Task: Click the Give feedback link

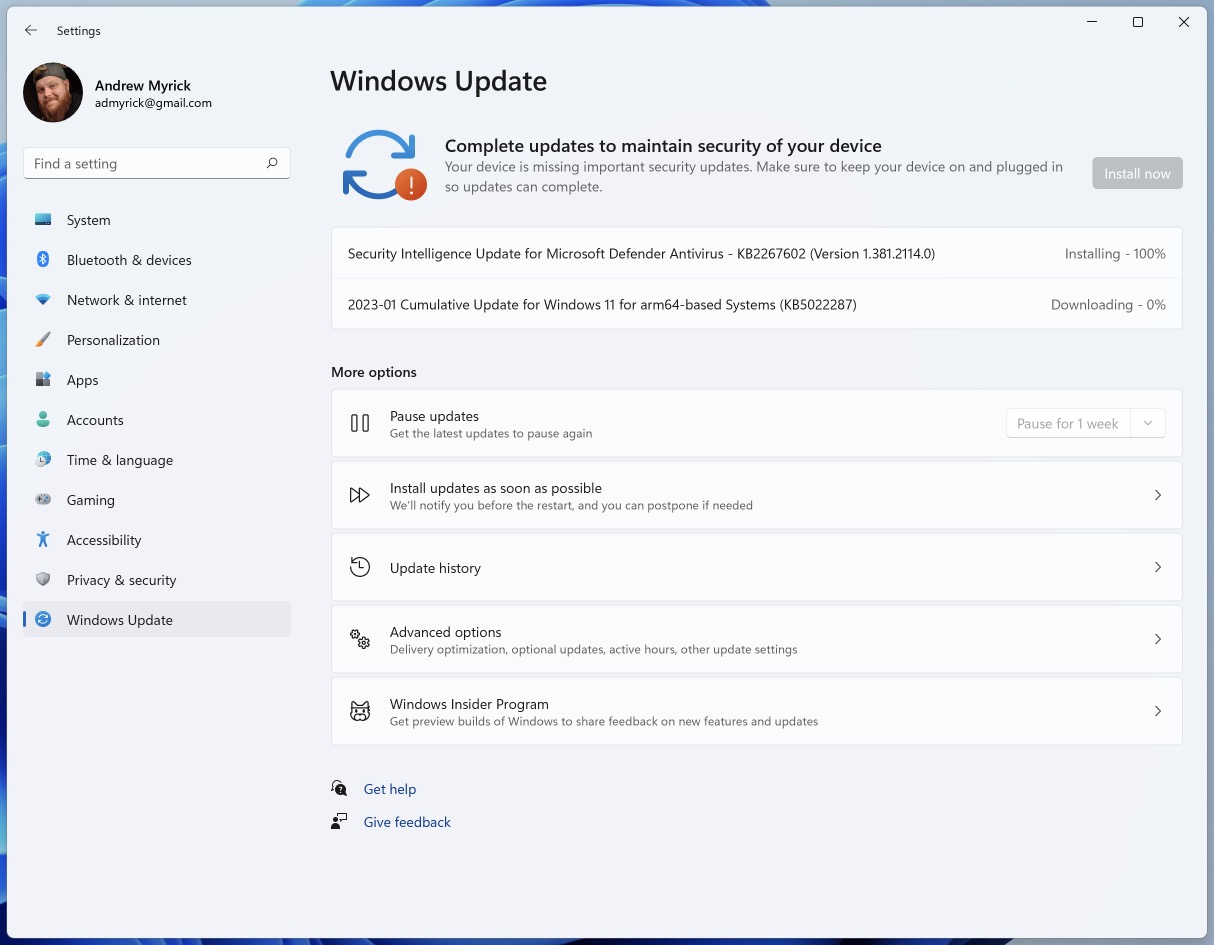Action: tap(407, 822)
